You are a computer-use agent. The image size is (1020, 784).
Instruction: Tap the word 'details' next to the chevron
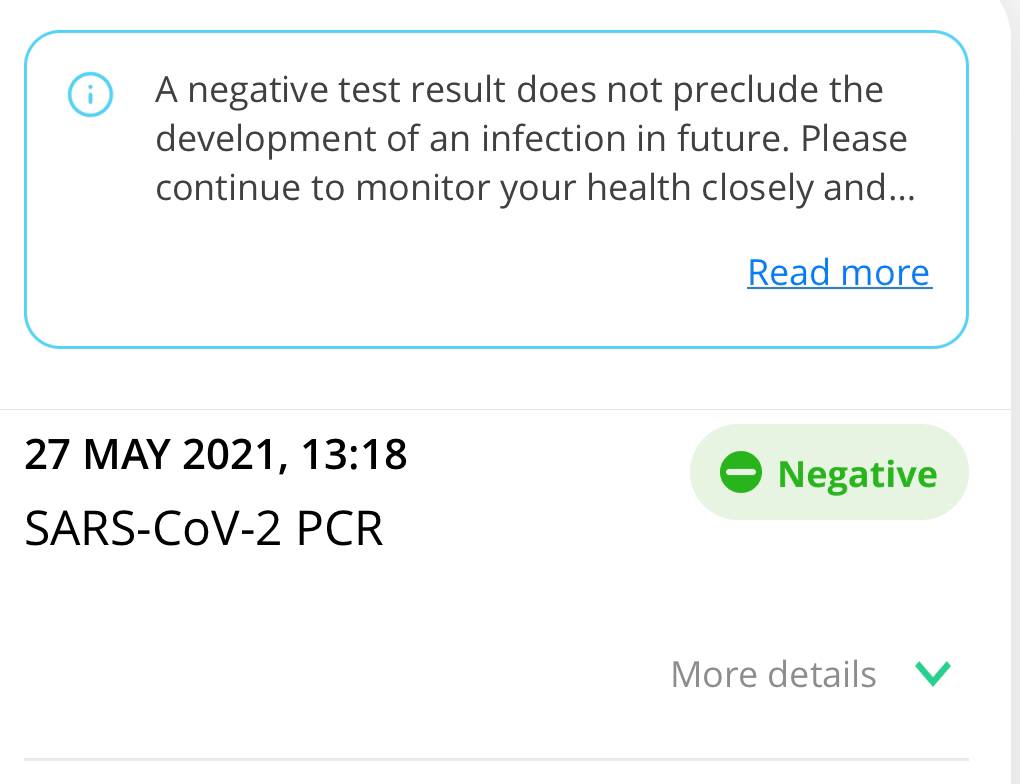point(822,674)
